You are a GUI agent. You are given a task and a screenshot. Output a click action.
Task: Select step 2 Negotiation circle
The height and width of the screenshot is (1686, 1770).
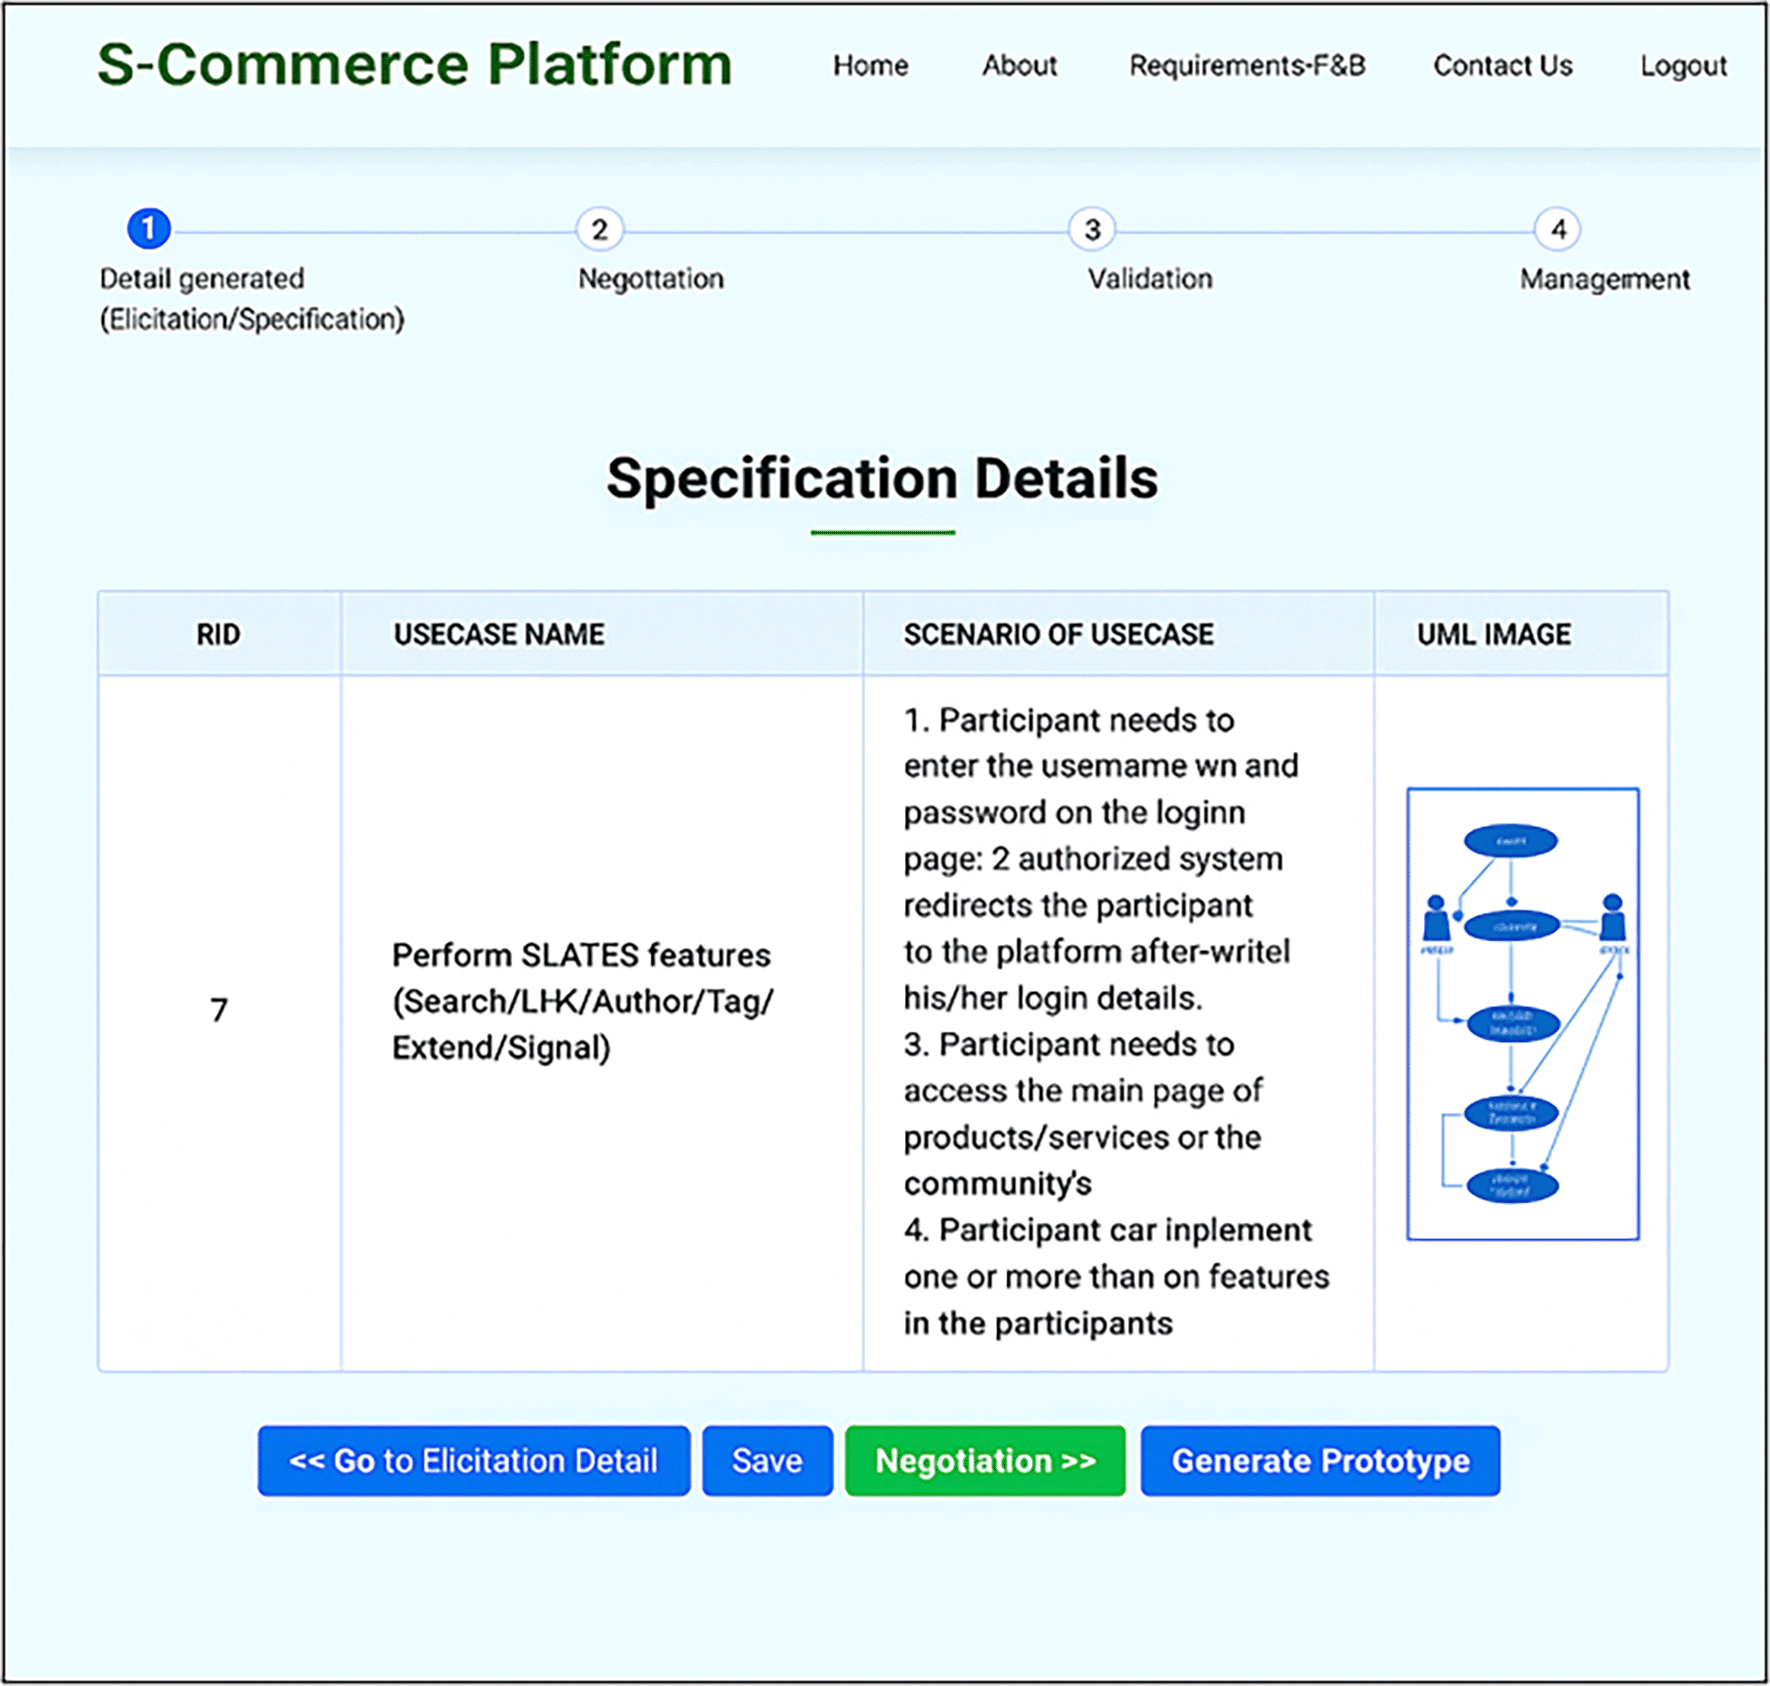[x=599, y=229]
